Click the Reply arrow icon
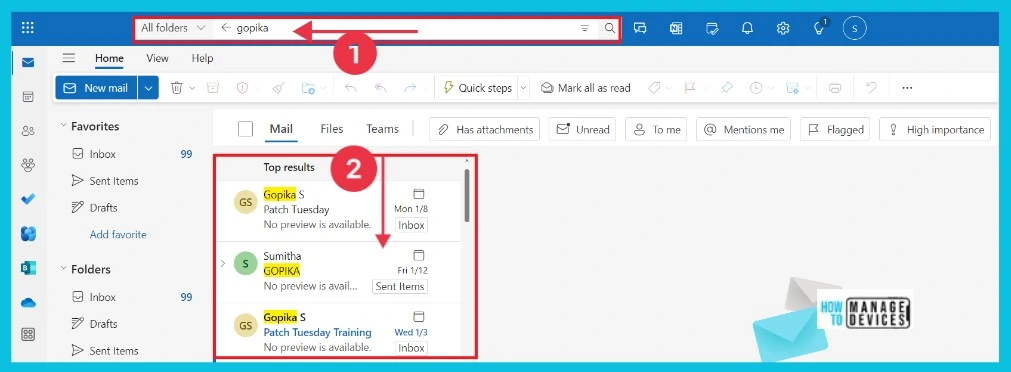The width and height of the screenshot is (1011, 372). pyautogui.click(x=350, y=88)
